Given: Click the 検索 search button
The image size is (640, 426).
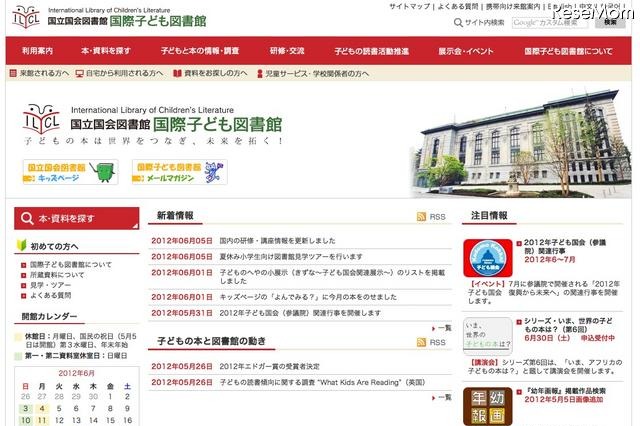Looking at the screenshot, I should 610,22.
